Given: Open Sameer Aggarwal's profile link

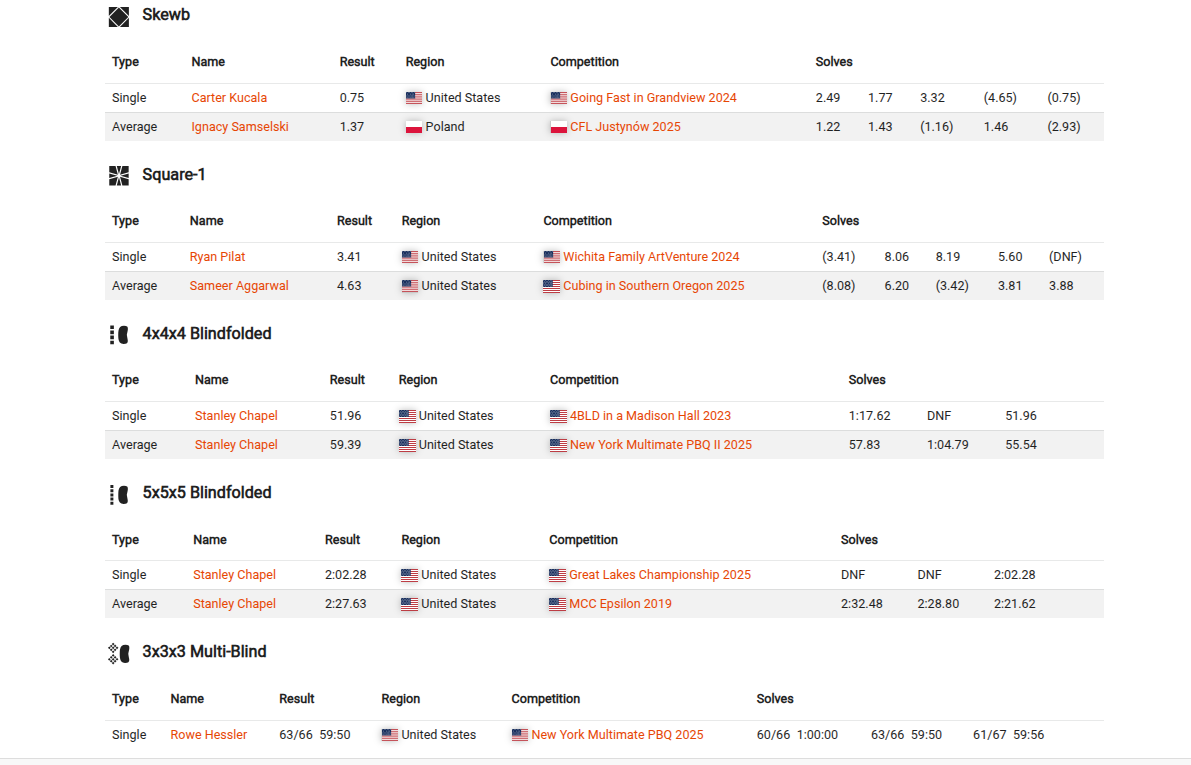Looking at the screenshot, I should [239, 286].
